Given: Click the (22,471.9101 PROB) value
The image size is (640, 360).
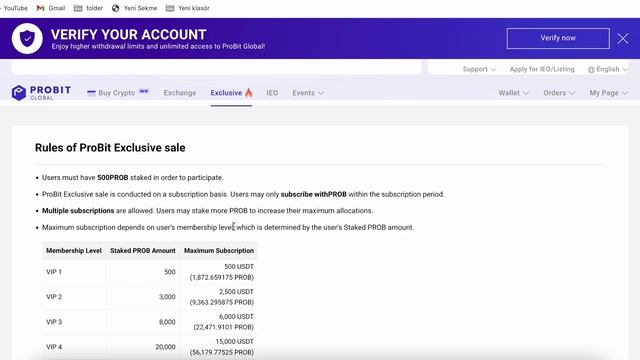Looking at the screenshot, I should pos(224,327).
